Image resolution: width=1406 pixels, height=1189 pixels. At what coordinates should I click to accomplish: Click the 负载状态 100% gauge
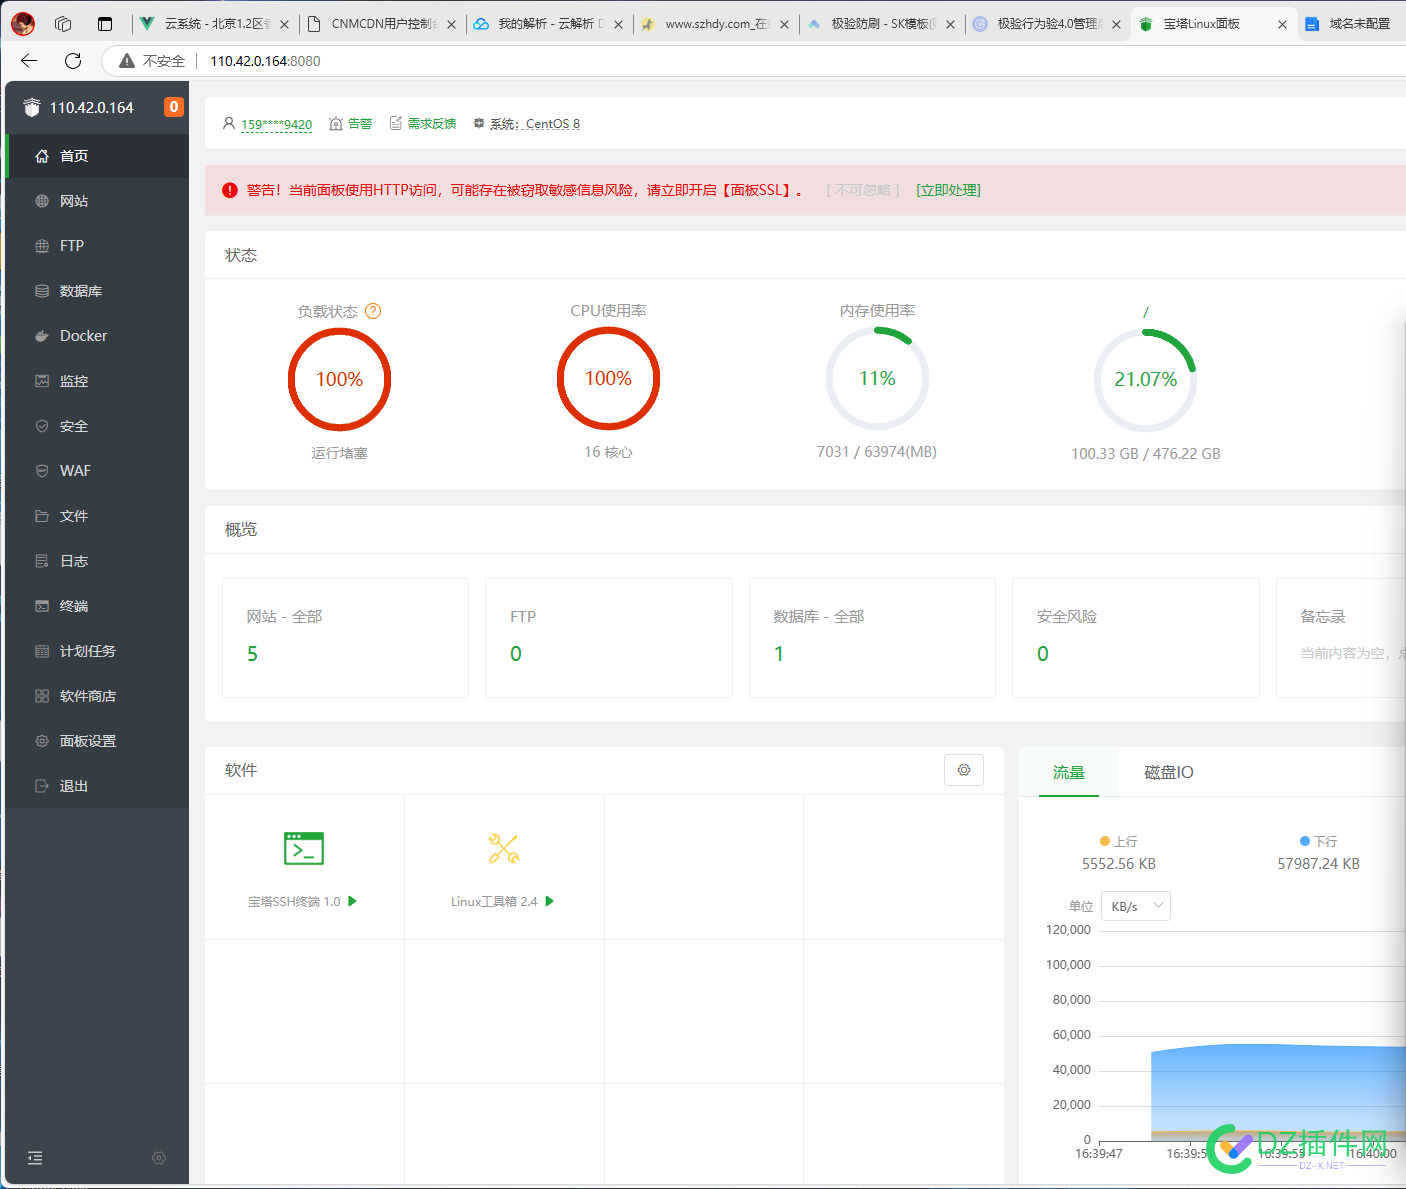coord(339,379)
